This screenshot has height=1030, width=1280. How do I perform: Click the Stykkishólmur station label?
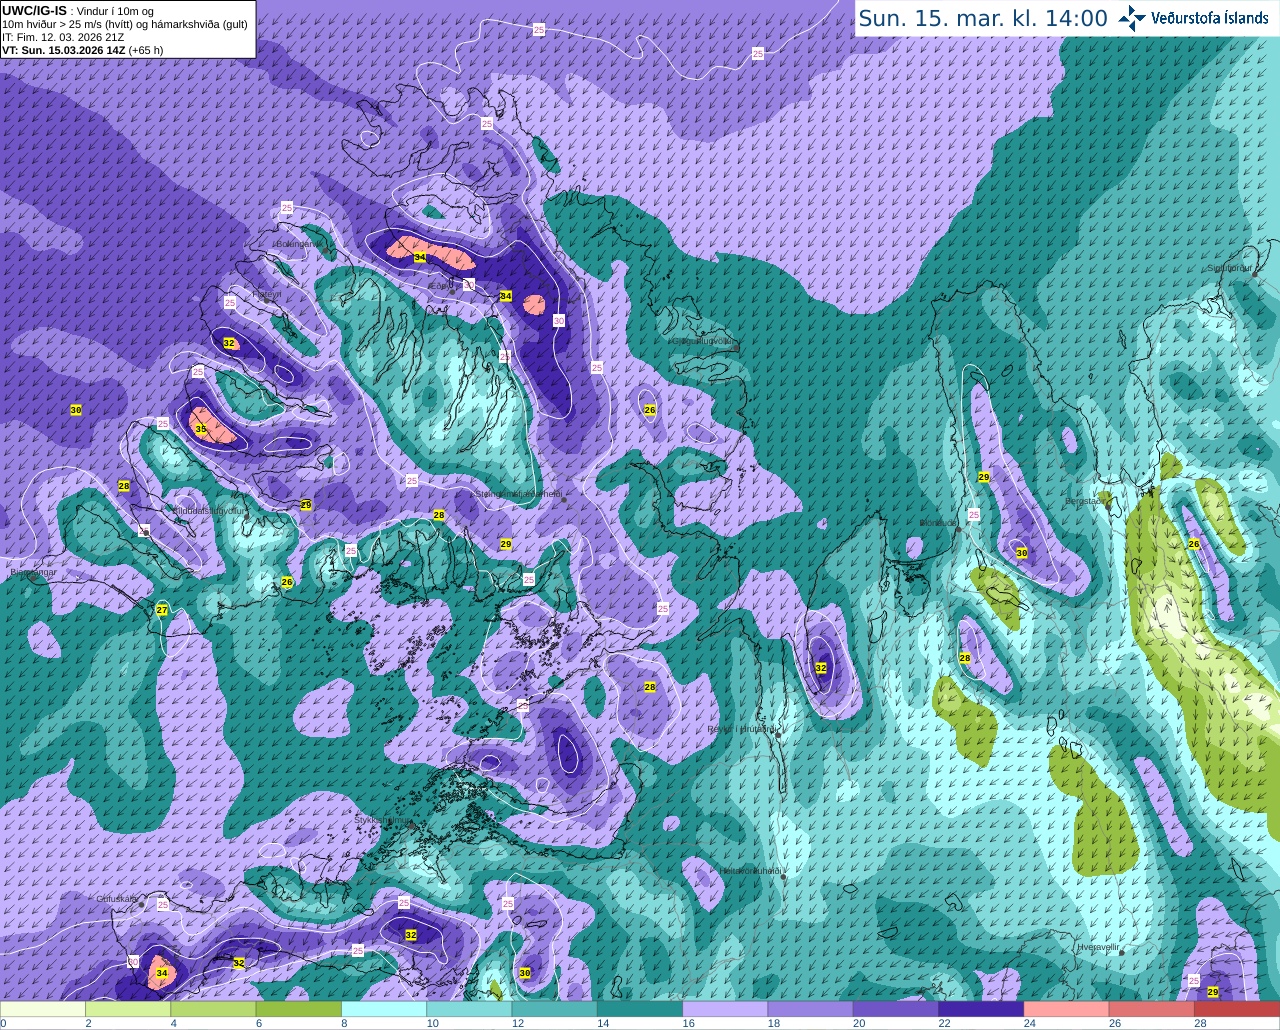tap(383, 820)
